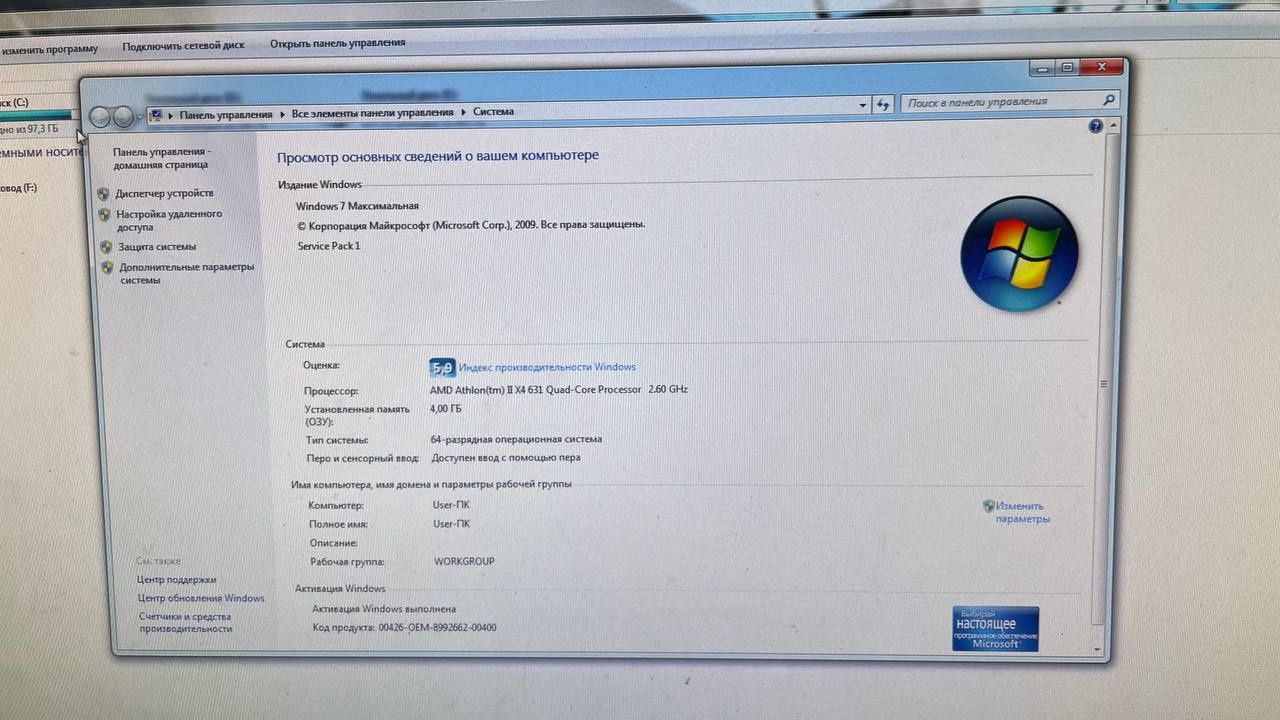Expand the arrow after Все элементы панели управления
This screenshot has width=1280, height=720.
[463, 112]
